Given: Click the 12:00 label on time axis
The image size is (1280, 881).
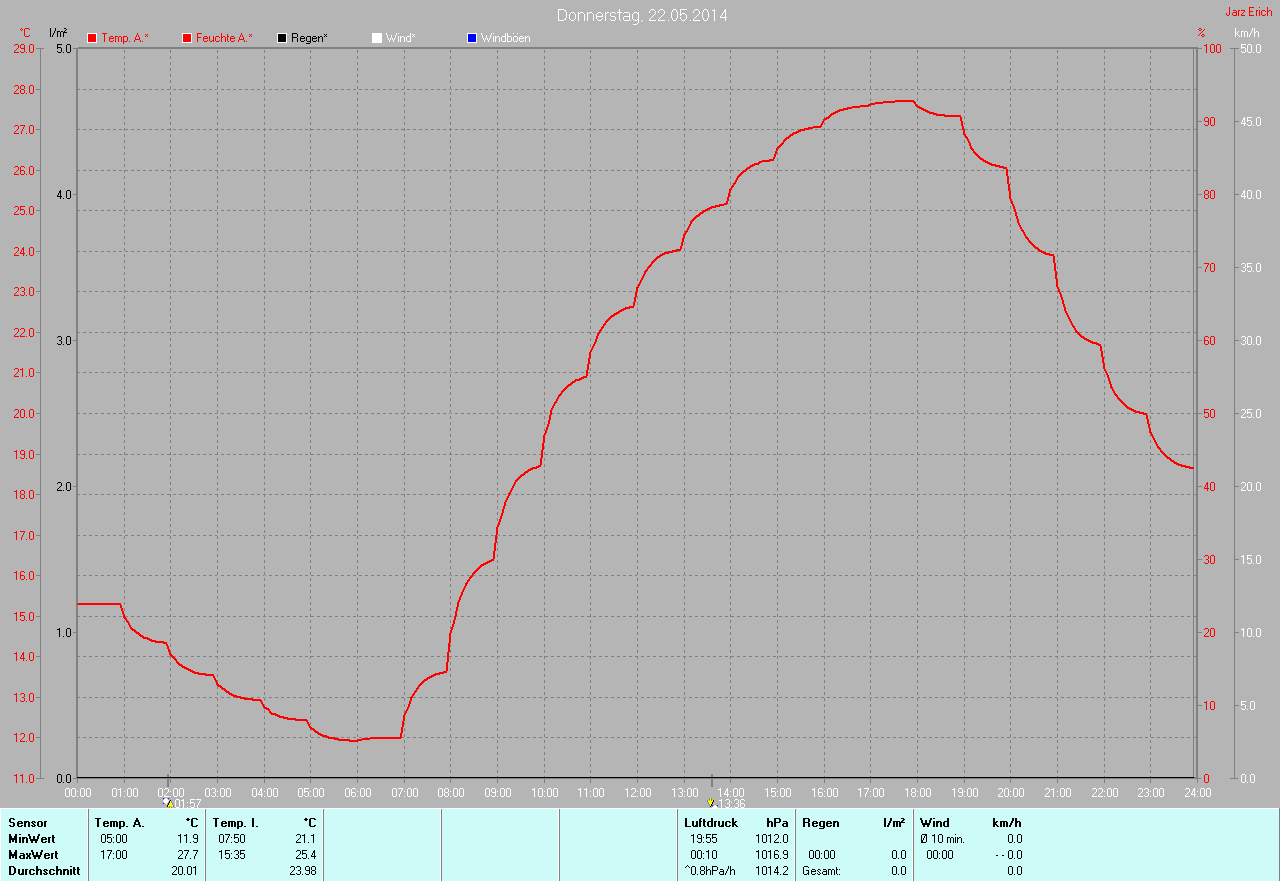Looking at the screenshot, I should [x=638, y=793].
